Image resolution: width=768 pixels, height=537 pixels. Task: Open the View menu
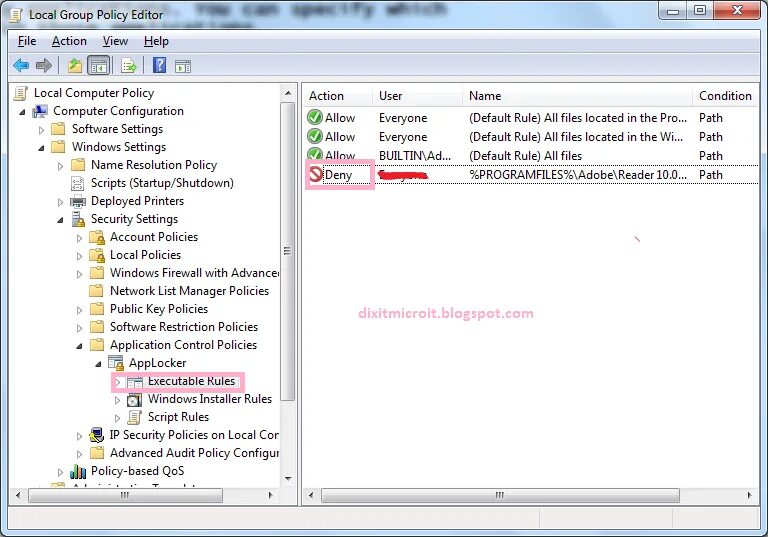tap(115, 41)
